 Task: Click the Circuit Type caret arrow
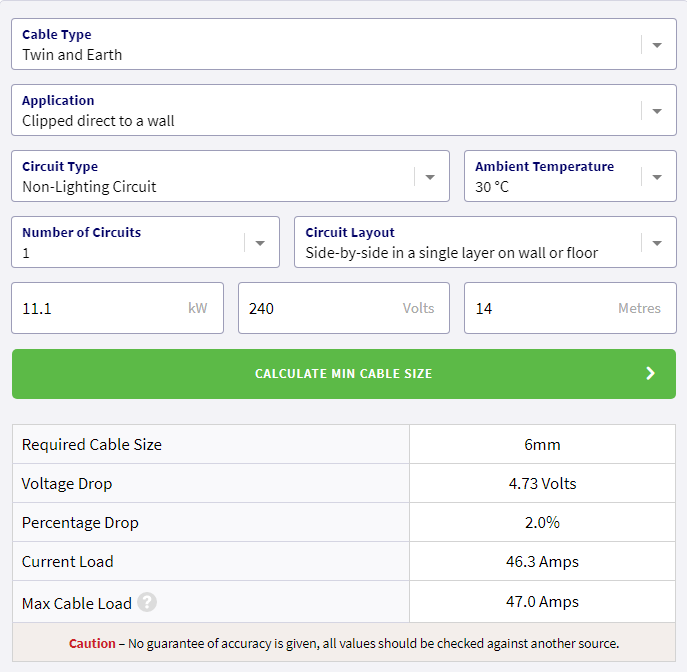click(x=430, y=177)
